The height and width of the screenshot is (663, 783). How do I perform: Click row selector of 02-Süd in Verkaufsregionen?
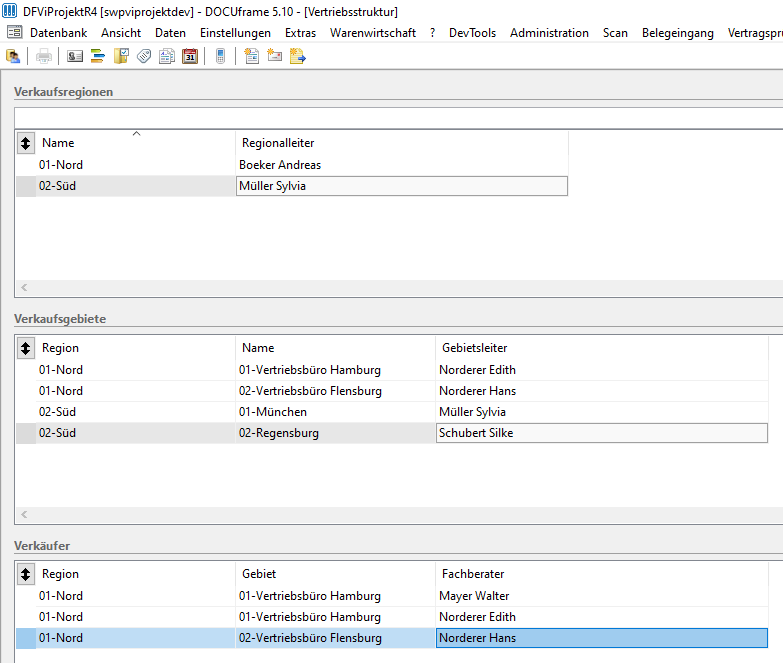tap(25, 186)
